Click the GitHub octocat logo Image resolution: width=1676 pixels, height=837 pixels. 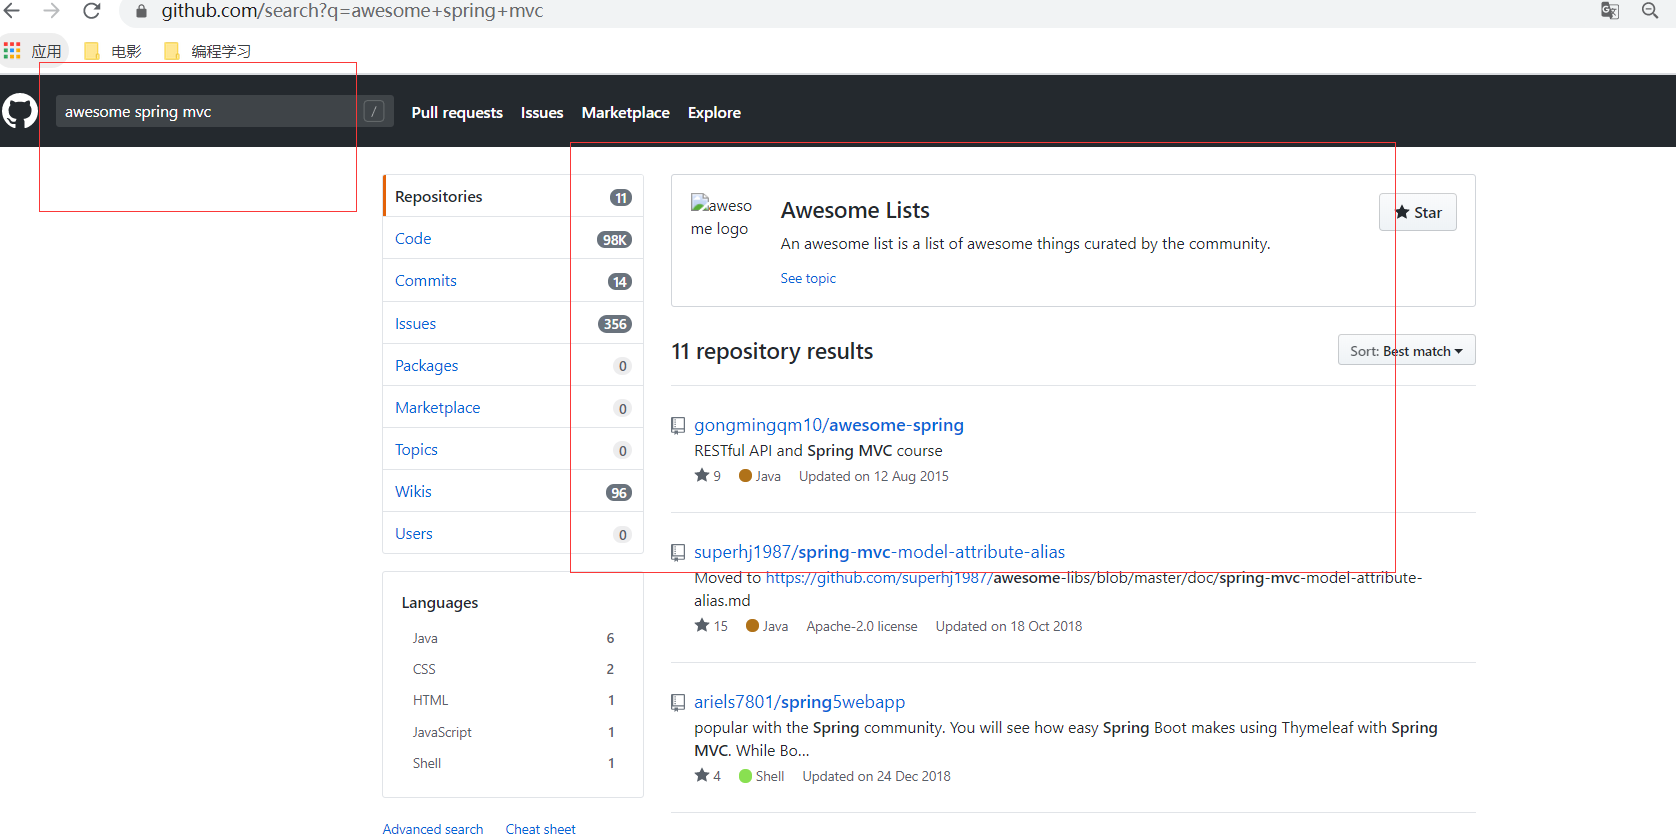click(20, 111)
